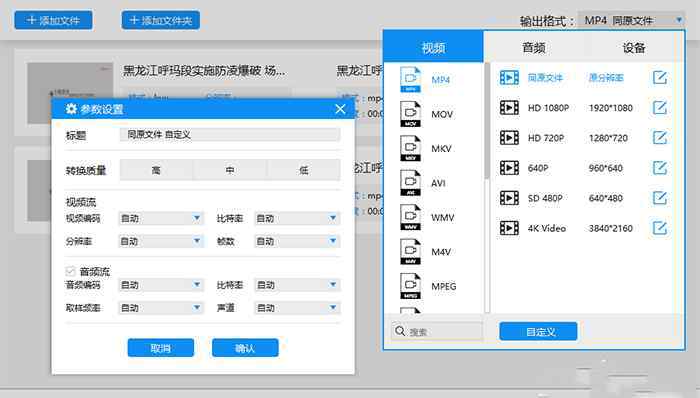Open the 输出格式 dropdown
This screenshot has height=398, width=700.
click(x=631, y=20)
